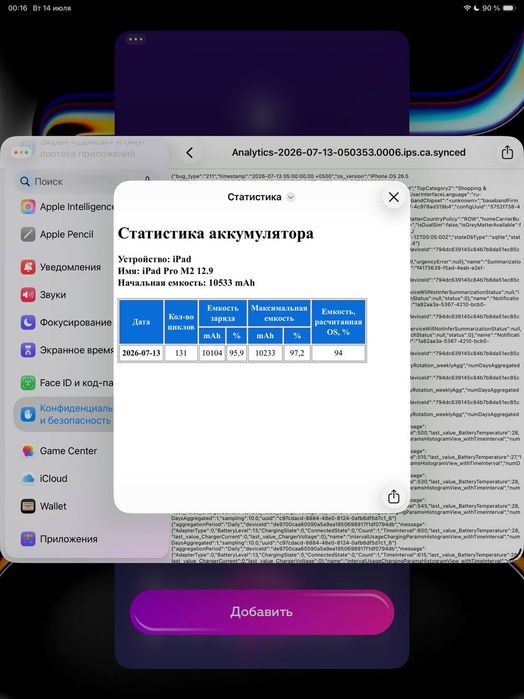The width and height of the screenshot is (524, 699).
Task: Open Face ID и код-пароль settings
Action: tap(67, 382)
